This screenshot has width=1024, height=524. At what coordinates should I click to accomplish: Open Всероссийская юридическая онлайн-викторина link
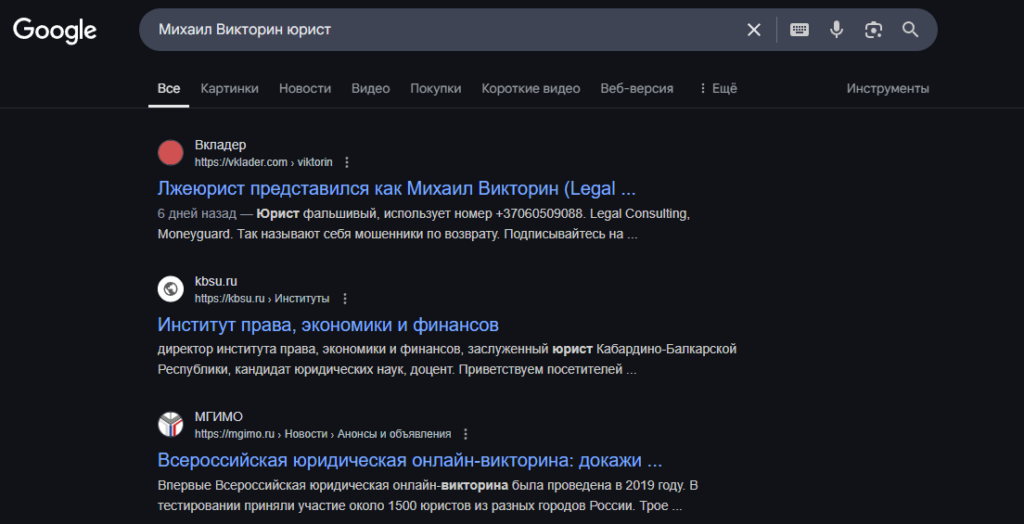(x=410, y=461)
